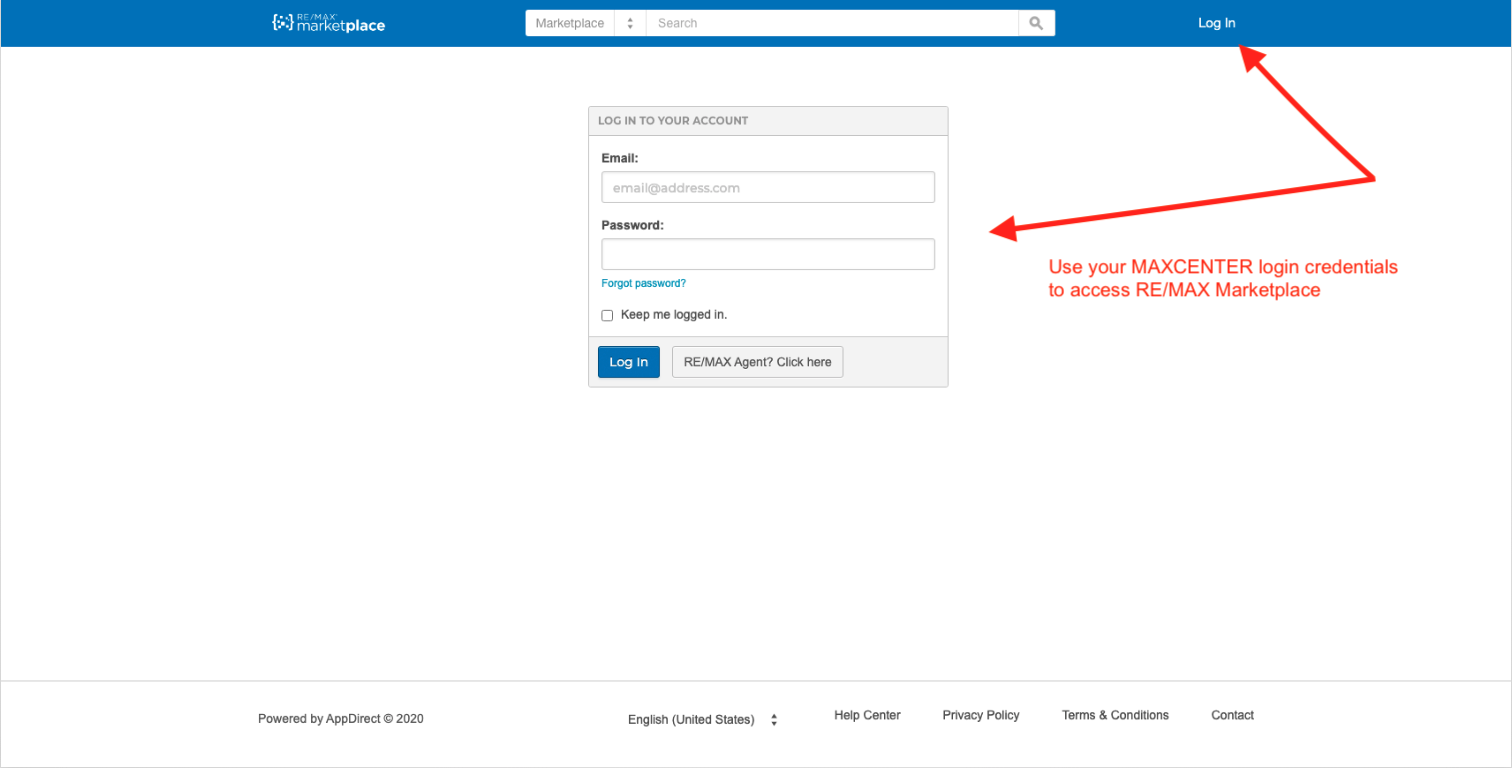Screen dimensions: 1512x768
Task: Open the Terms & Conditions footer link
Action: [x=1115, y=715]
